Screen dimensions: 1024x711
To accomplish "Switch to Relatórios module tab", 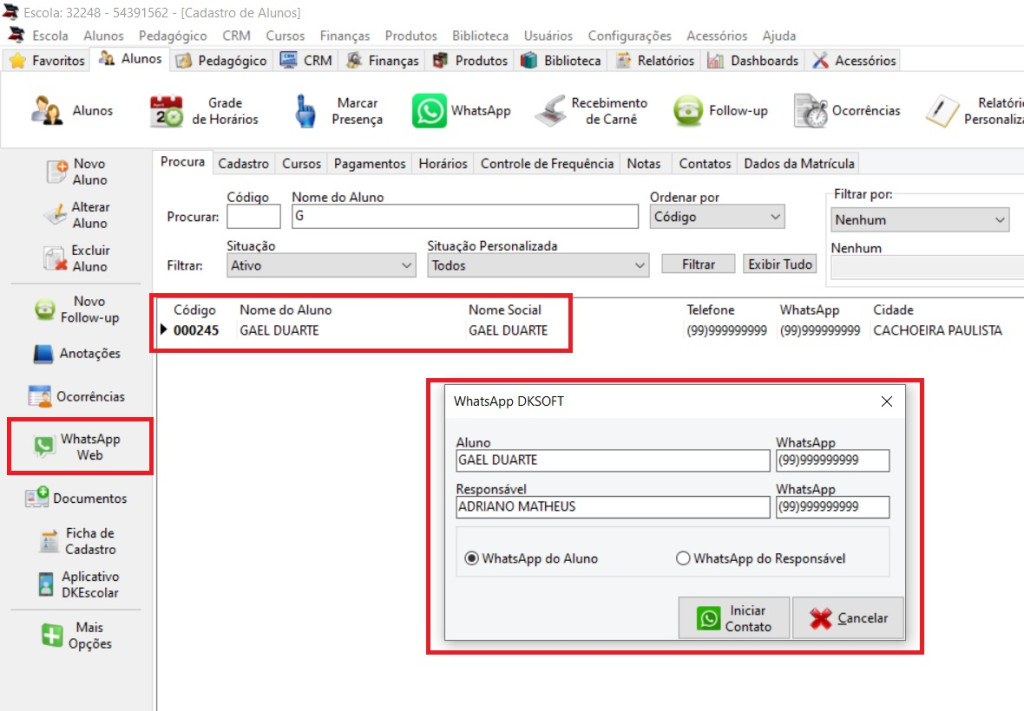I will (655, 61).
